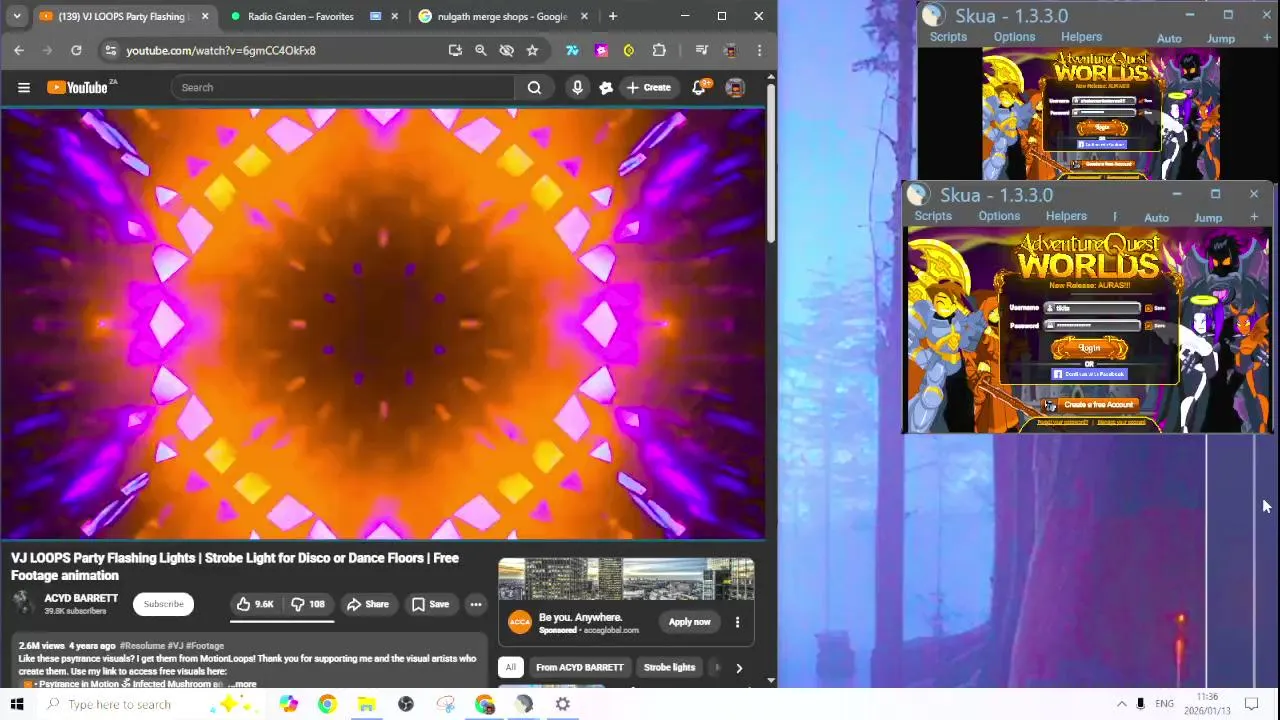Open the YouTube hamburger guide menu
Image resolution: width=1280 pixels, height=720 pixels.
coord(24,88)
